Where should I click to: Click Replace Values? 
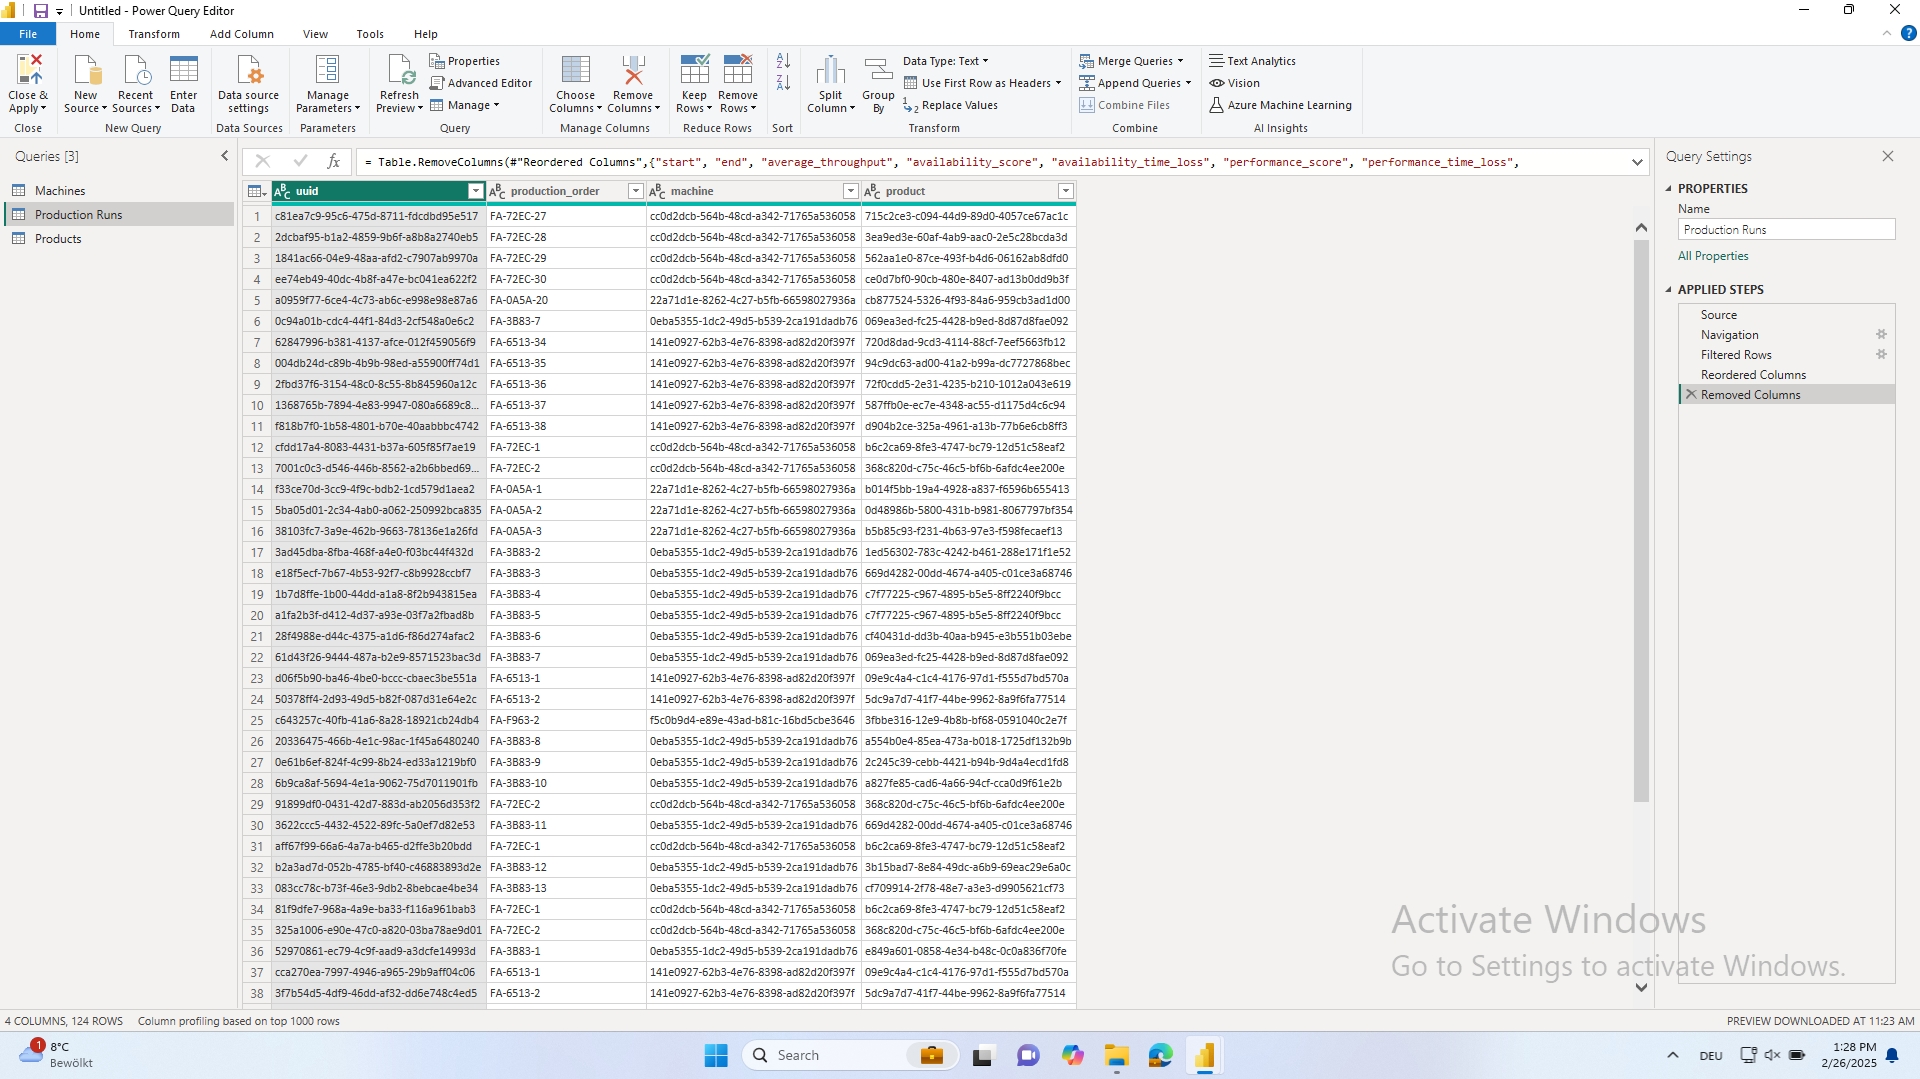pos(950,105)
